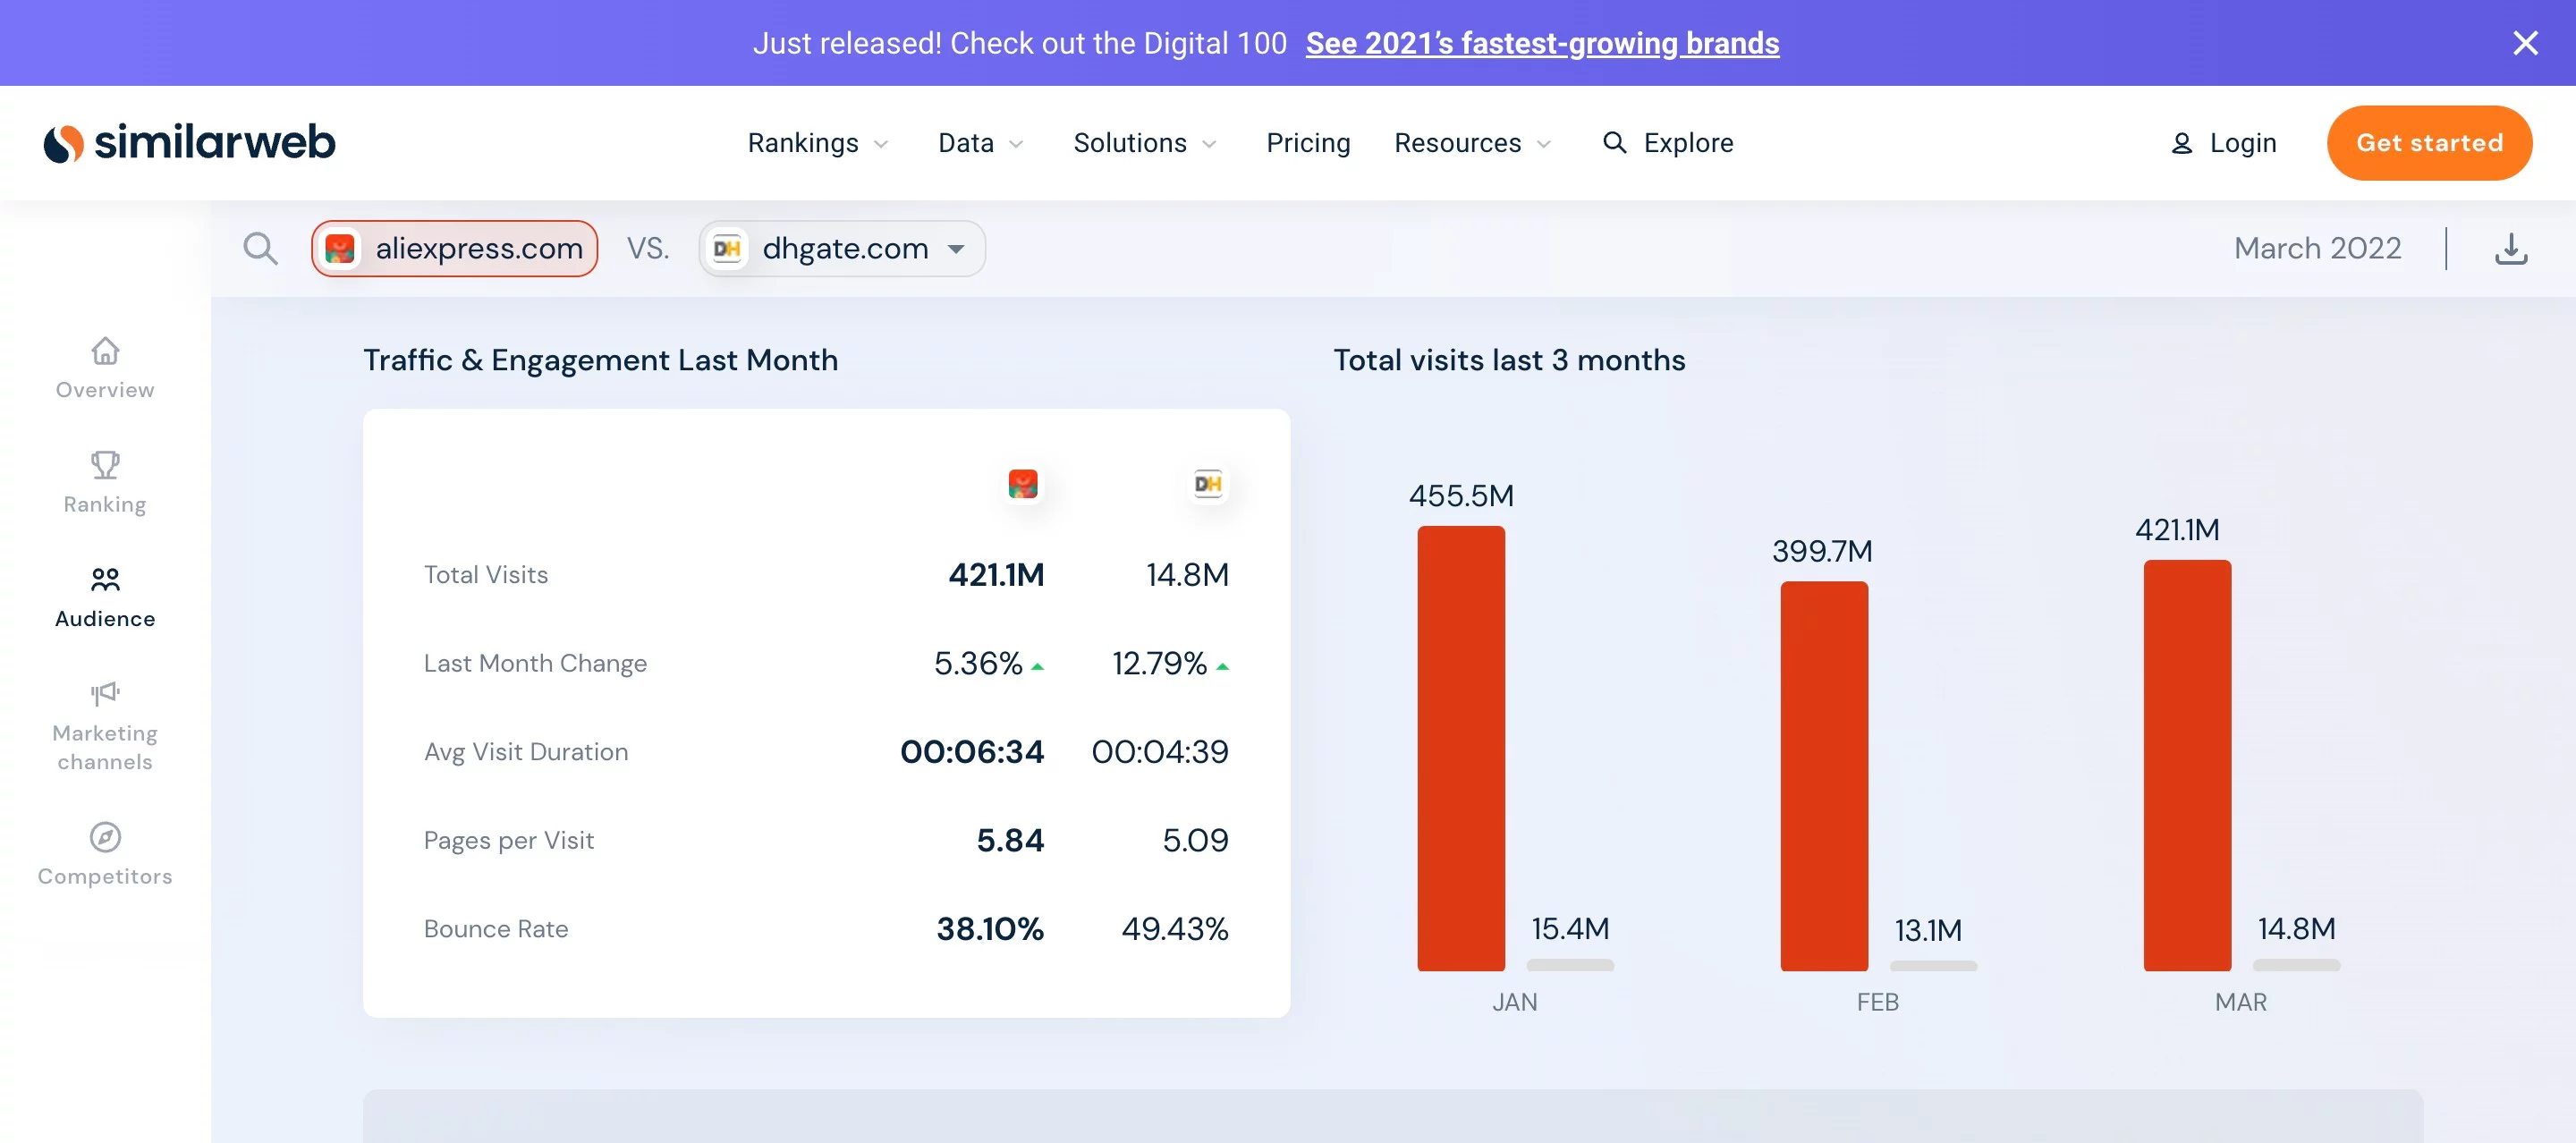Screen dimensions: 2576x1143
Task: Click the user icon beside Login
Action: coord(2181,144)
